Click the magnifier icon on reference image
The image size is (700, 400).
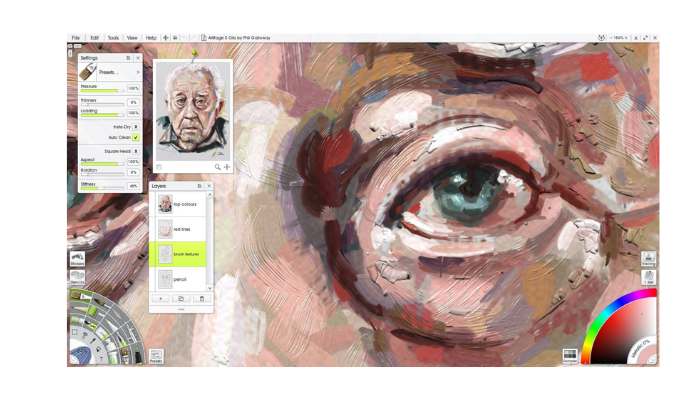(x=217, y=167)
